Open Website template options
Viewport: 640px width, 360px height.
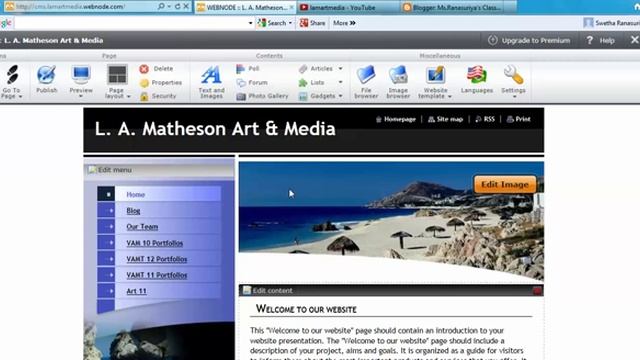[435, 82]
